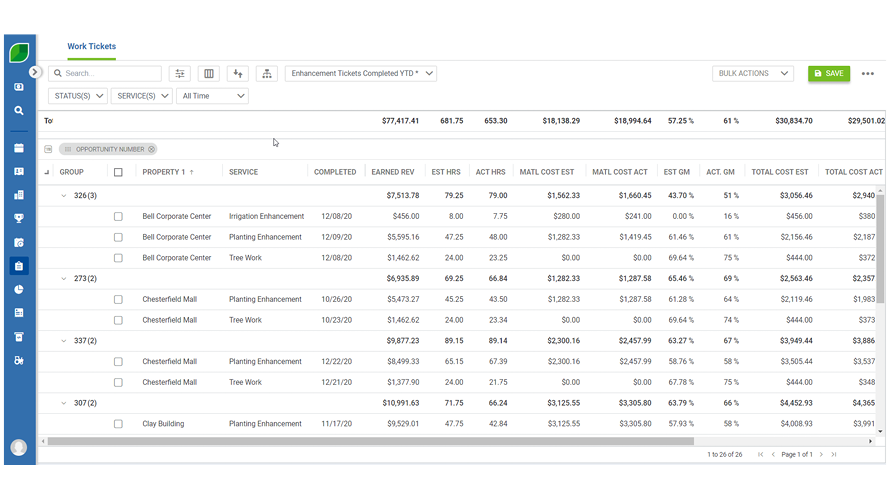This screenshot has width=890, height=500.
Task: Collapse group 326 (3)
Action: click(x=64, y=196)
